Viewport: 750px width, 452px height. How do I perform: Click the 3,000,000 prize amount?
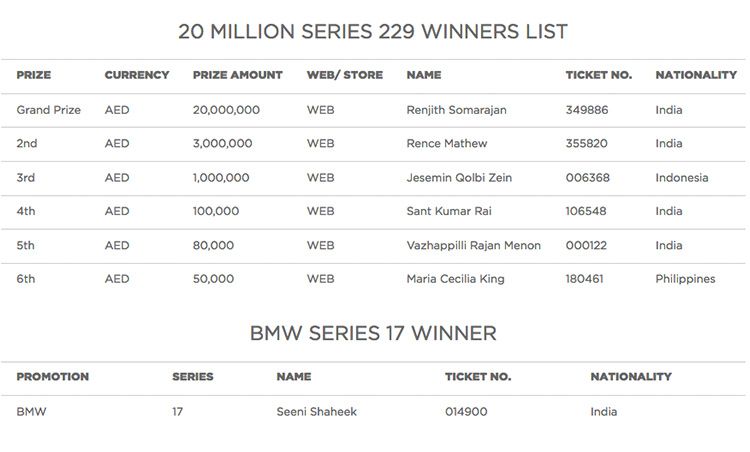point(222,143)
